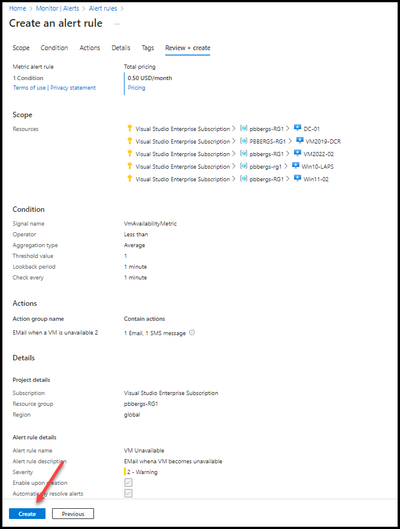Click resource group icon in Win11-02 row
This screenshot has width=400, height=529.
(x=244, y=178)
